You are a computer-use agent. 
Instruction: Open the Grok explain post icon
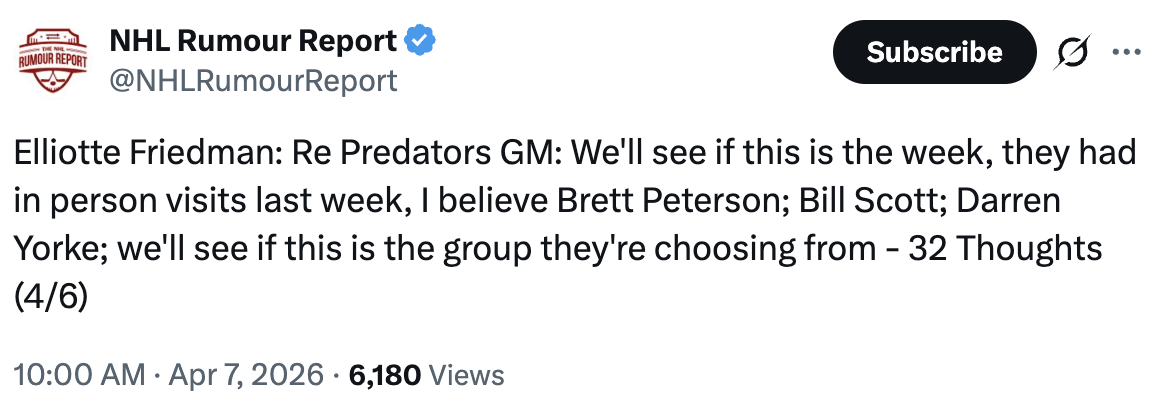click(1073, 51)
